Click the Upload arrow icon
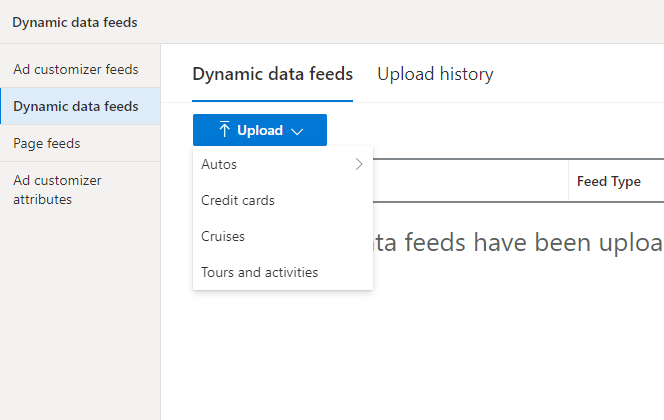The width and height of the screenshot is (664, 420). [x=224, y=130]
